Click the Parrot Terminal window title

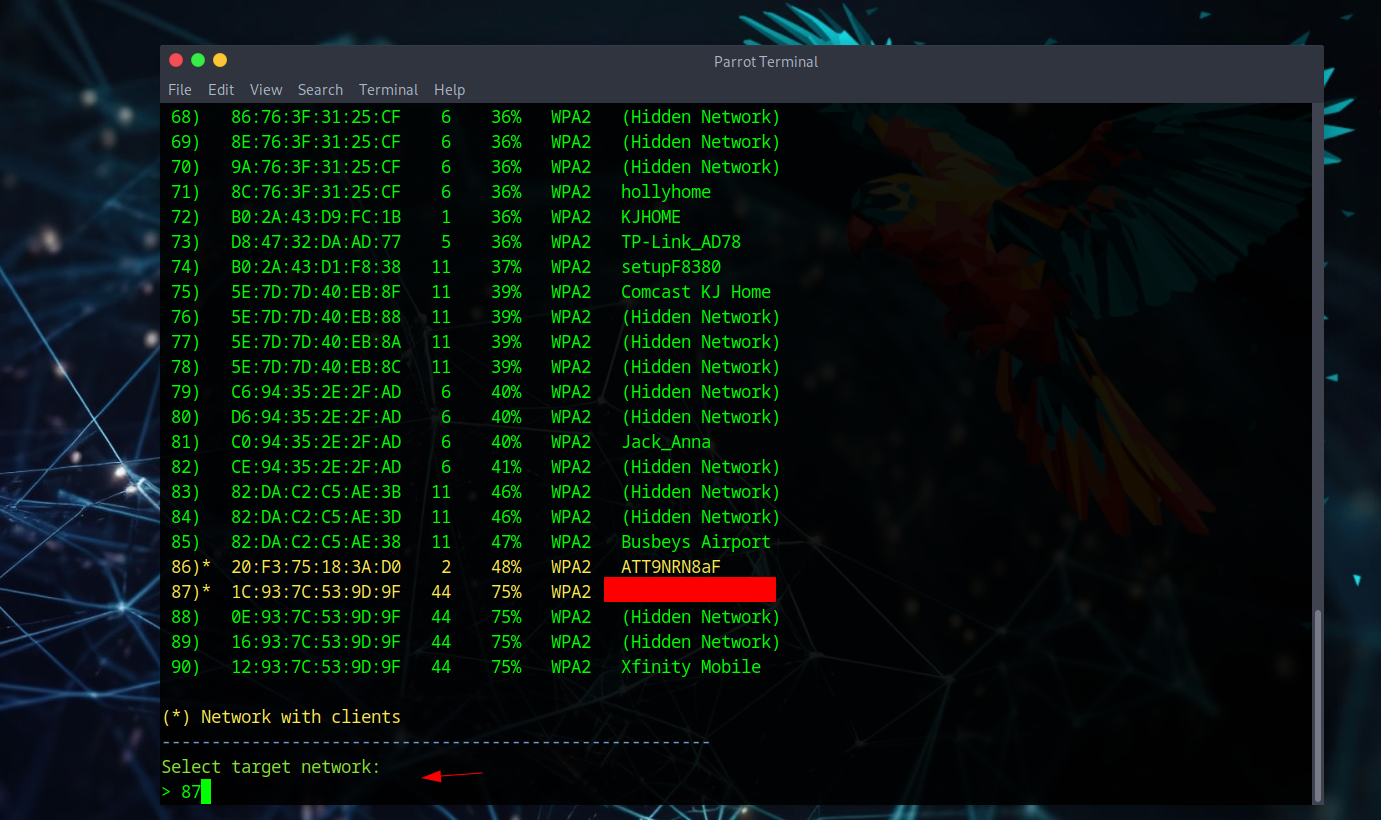point(765,62)
